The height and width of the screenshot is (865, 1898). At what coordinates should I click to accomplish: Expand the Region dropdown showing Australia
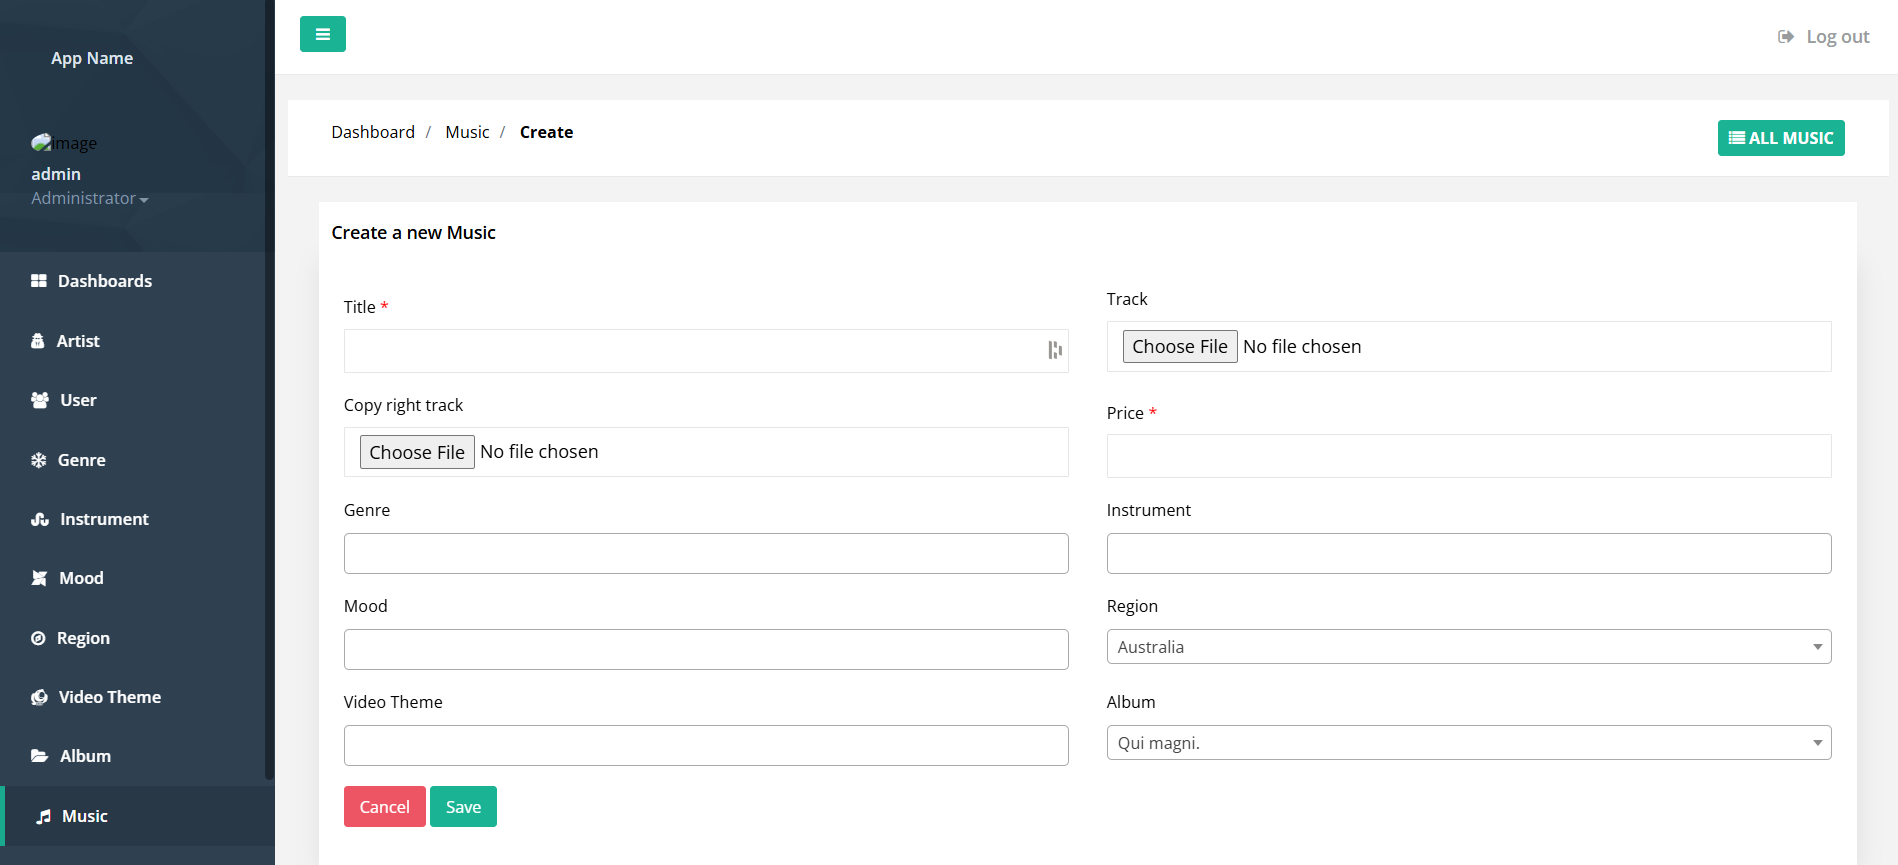1468,647
